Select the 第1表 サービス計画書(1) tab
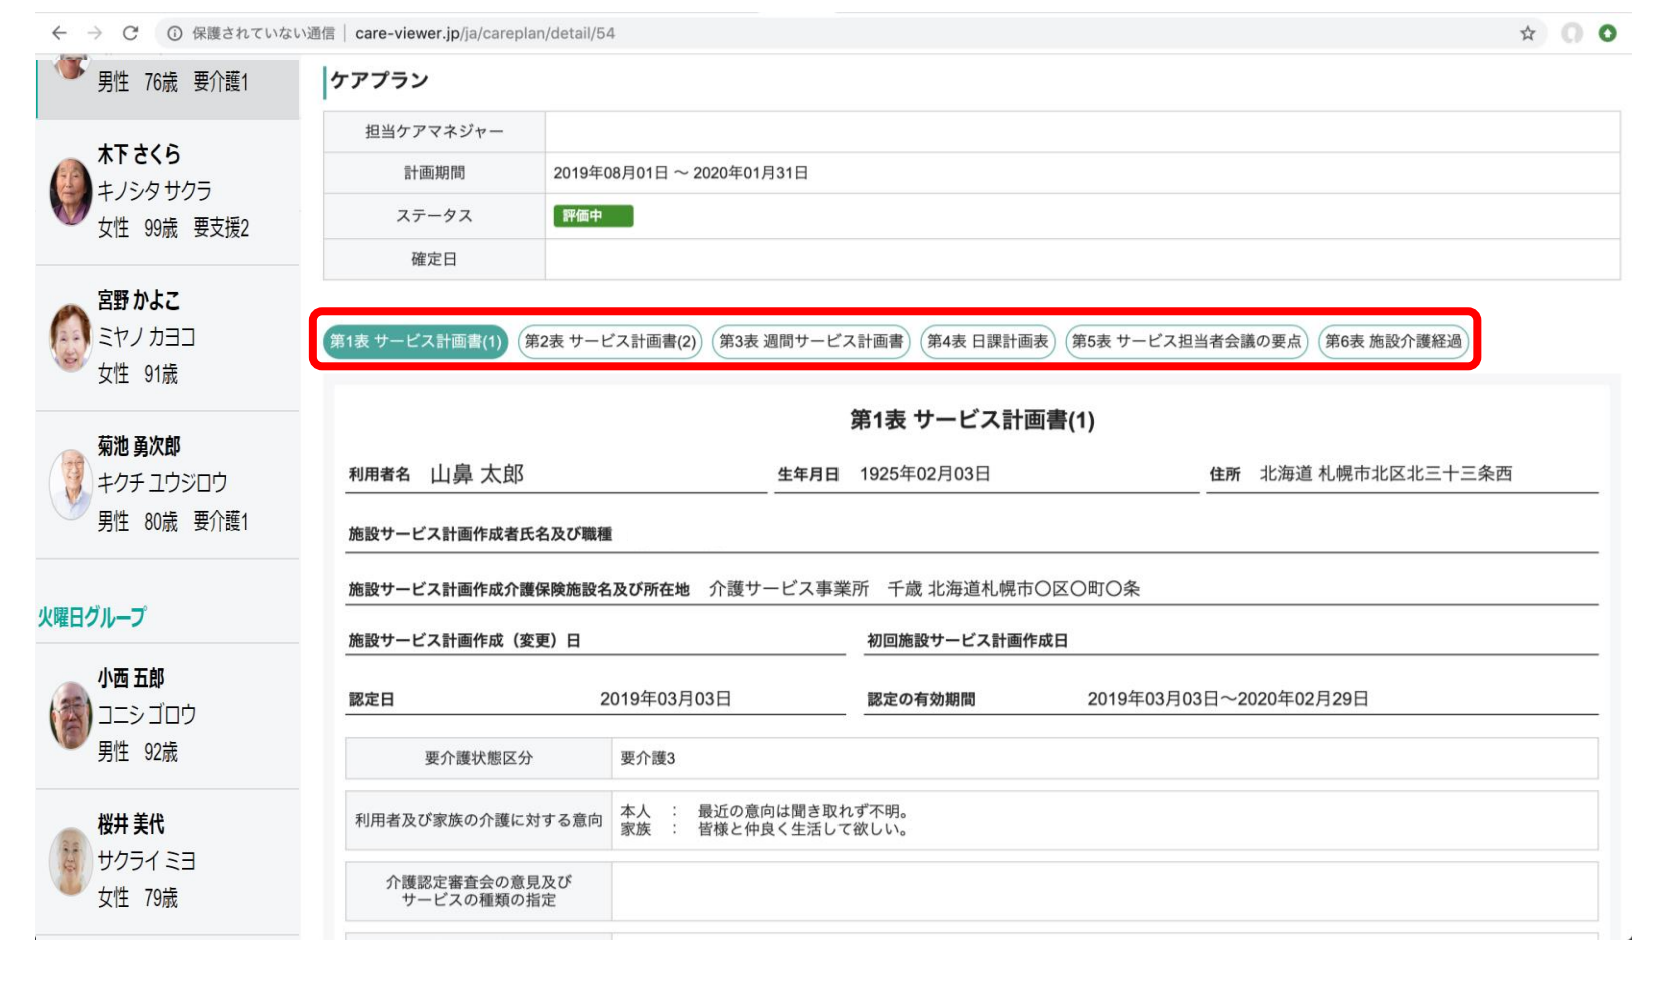This screenshot has height=998, width=1670. coord(415,341)
